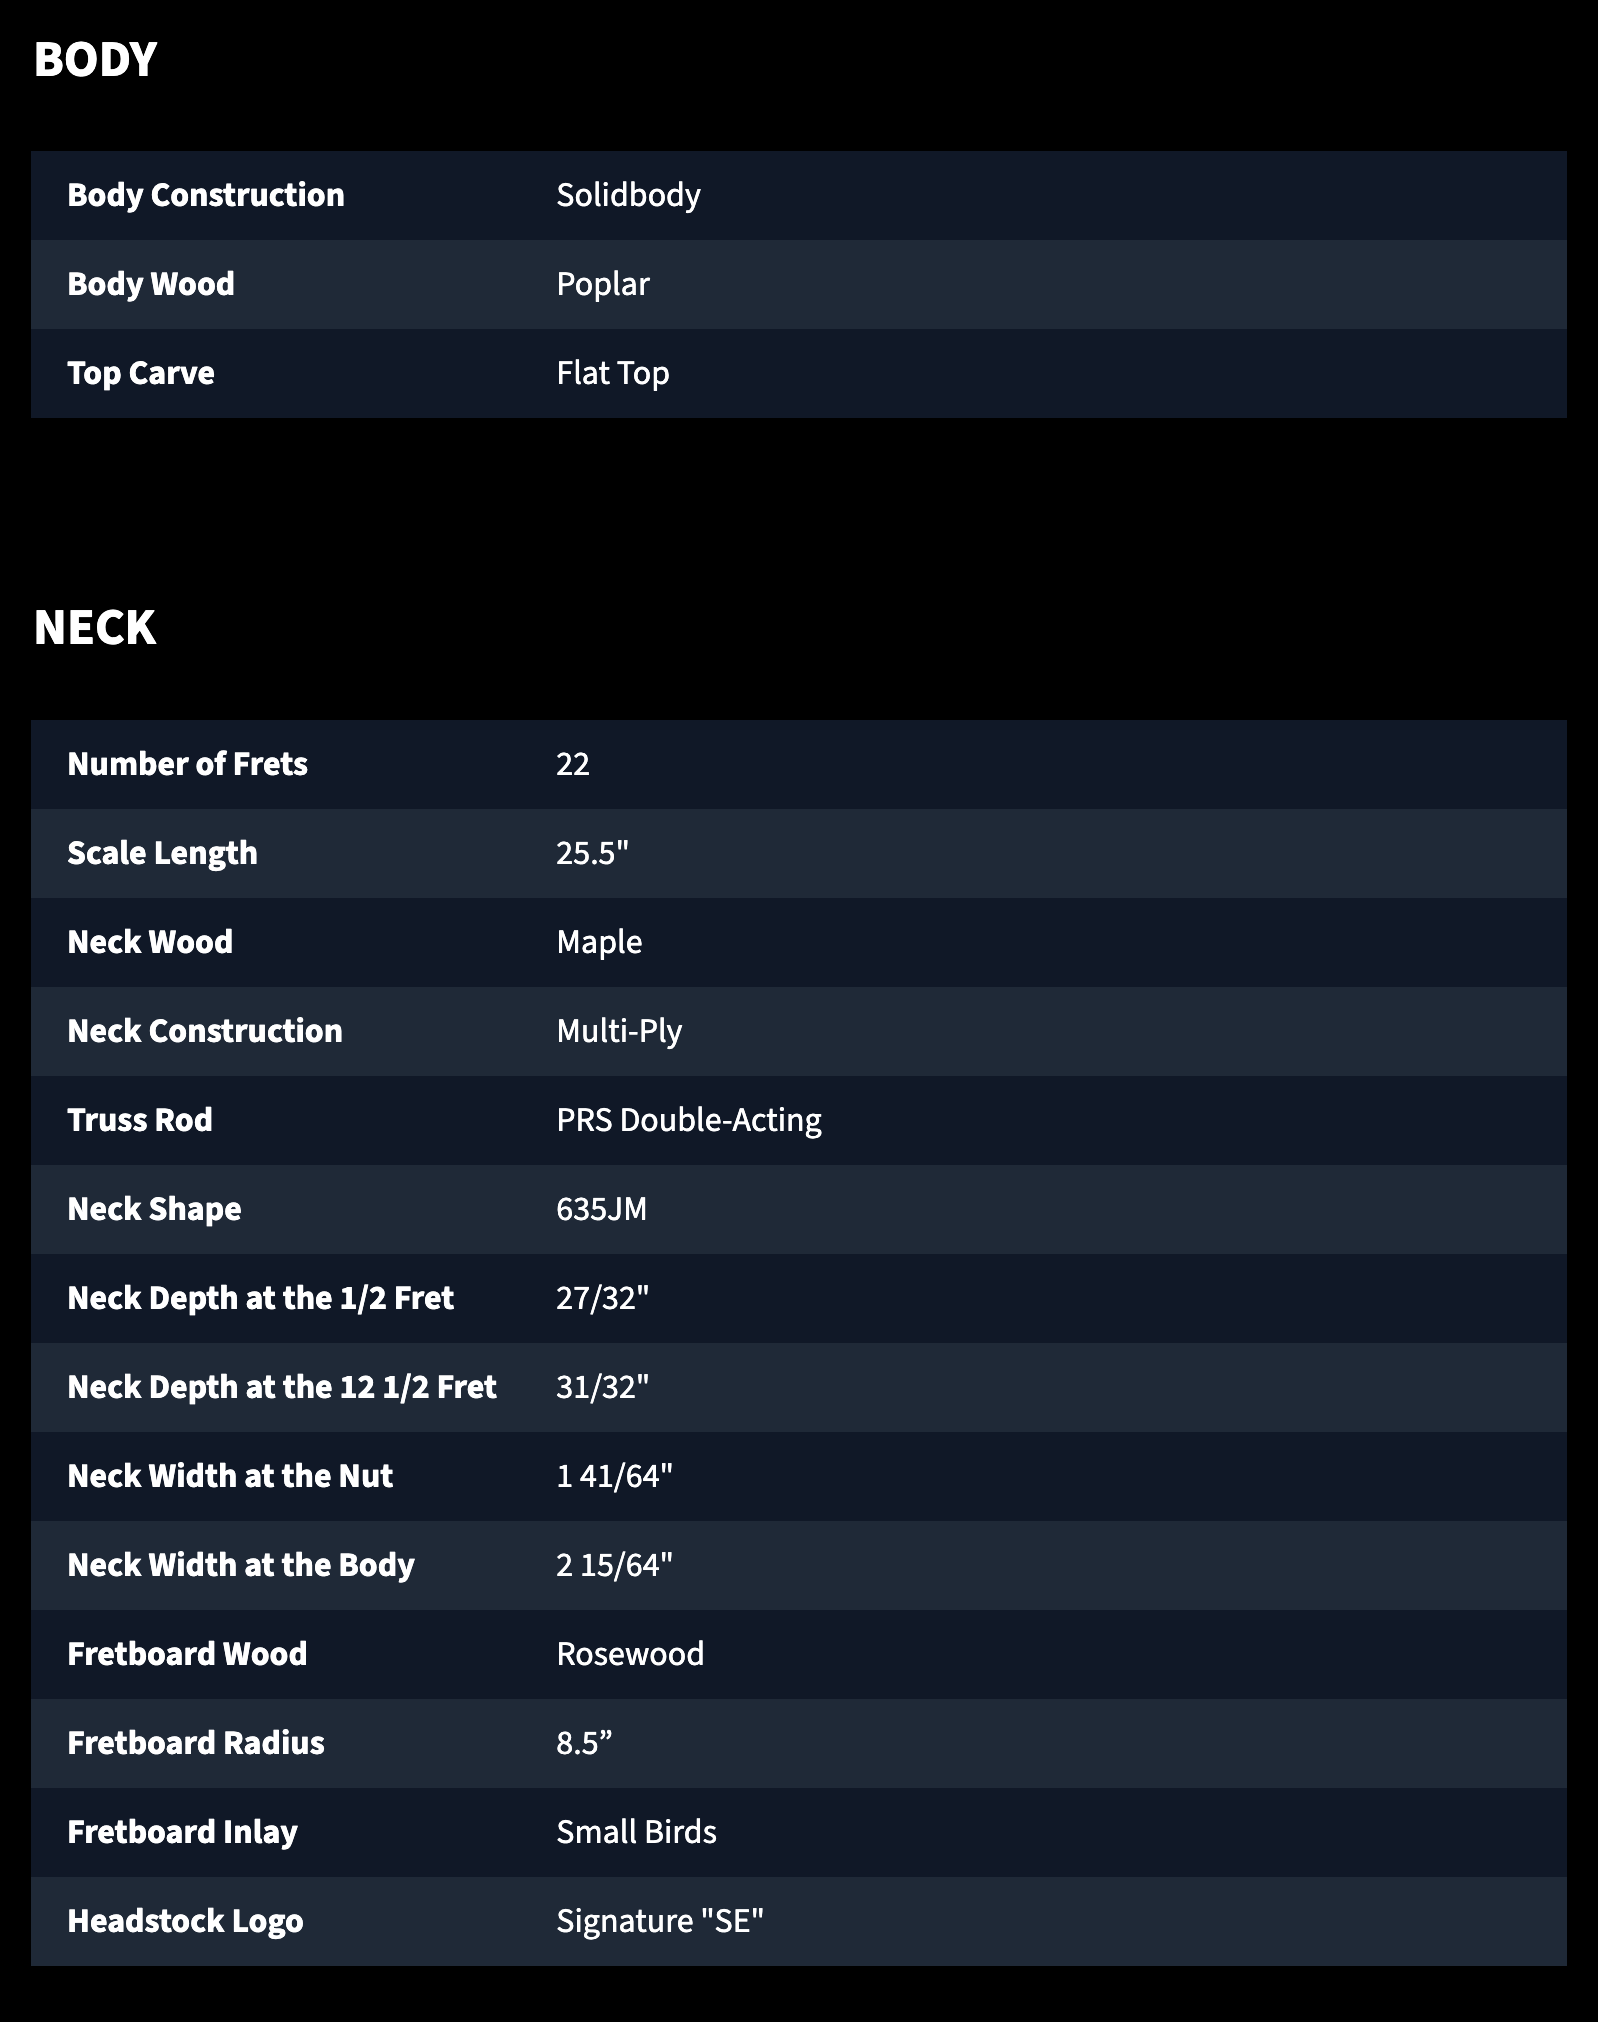Click the Solidbody value

628,195
